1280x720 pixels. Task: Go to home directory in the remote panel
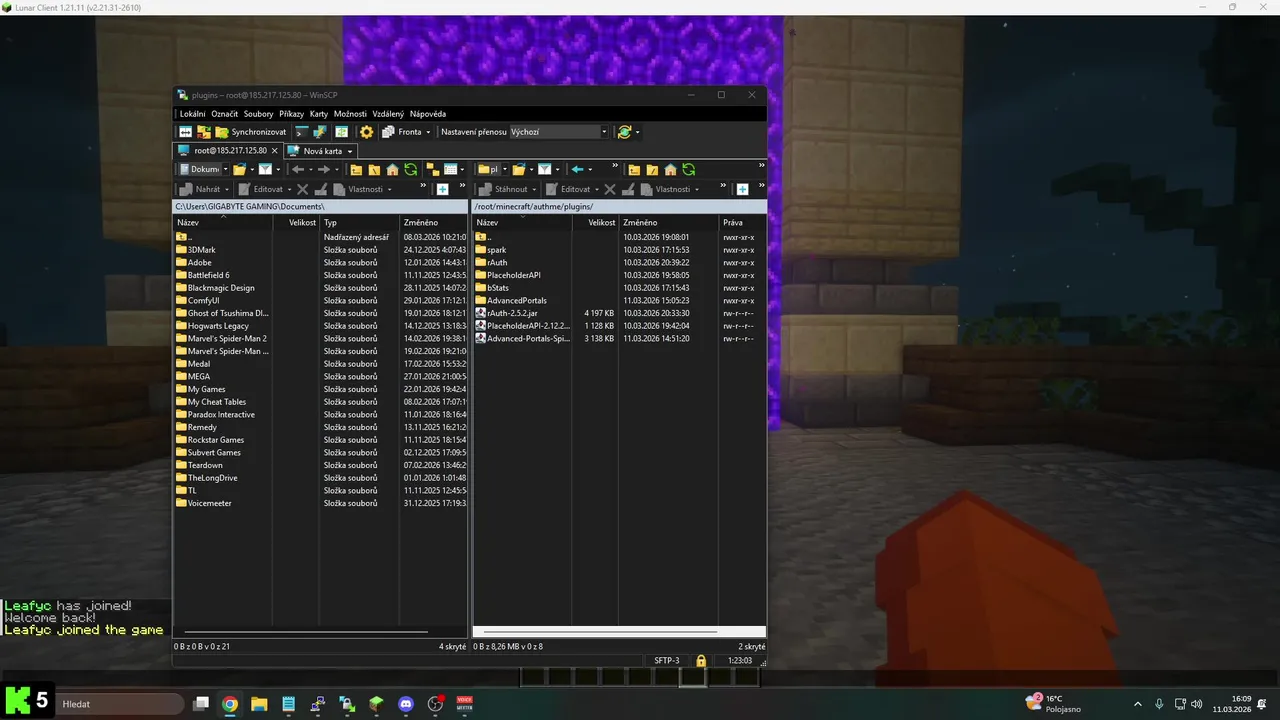pyautogui.click(x=670, y=169)
